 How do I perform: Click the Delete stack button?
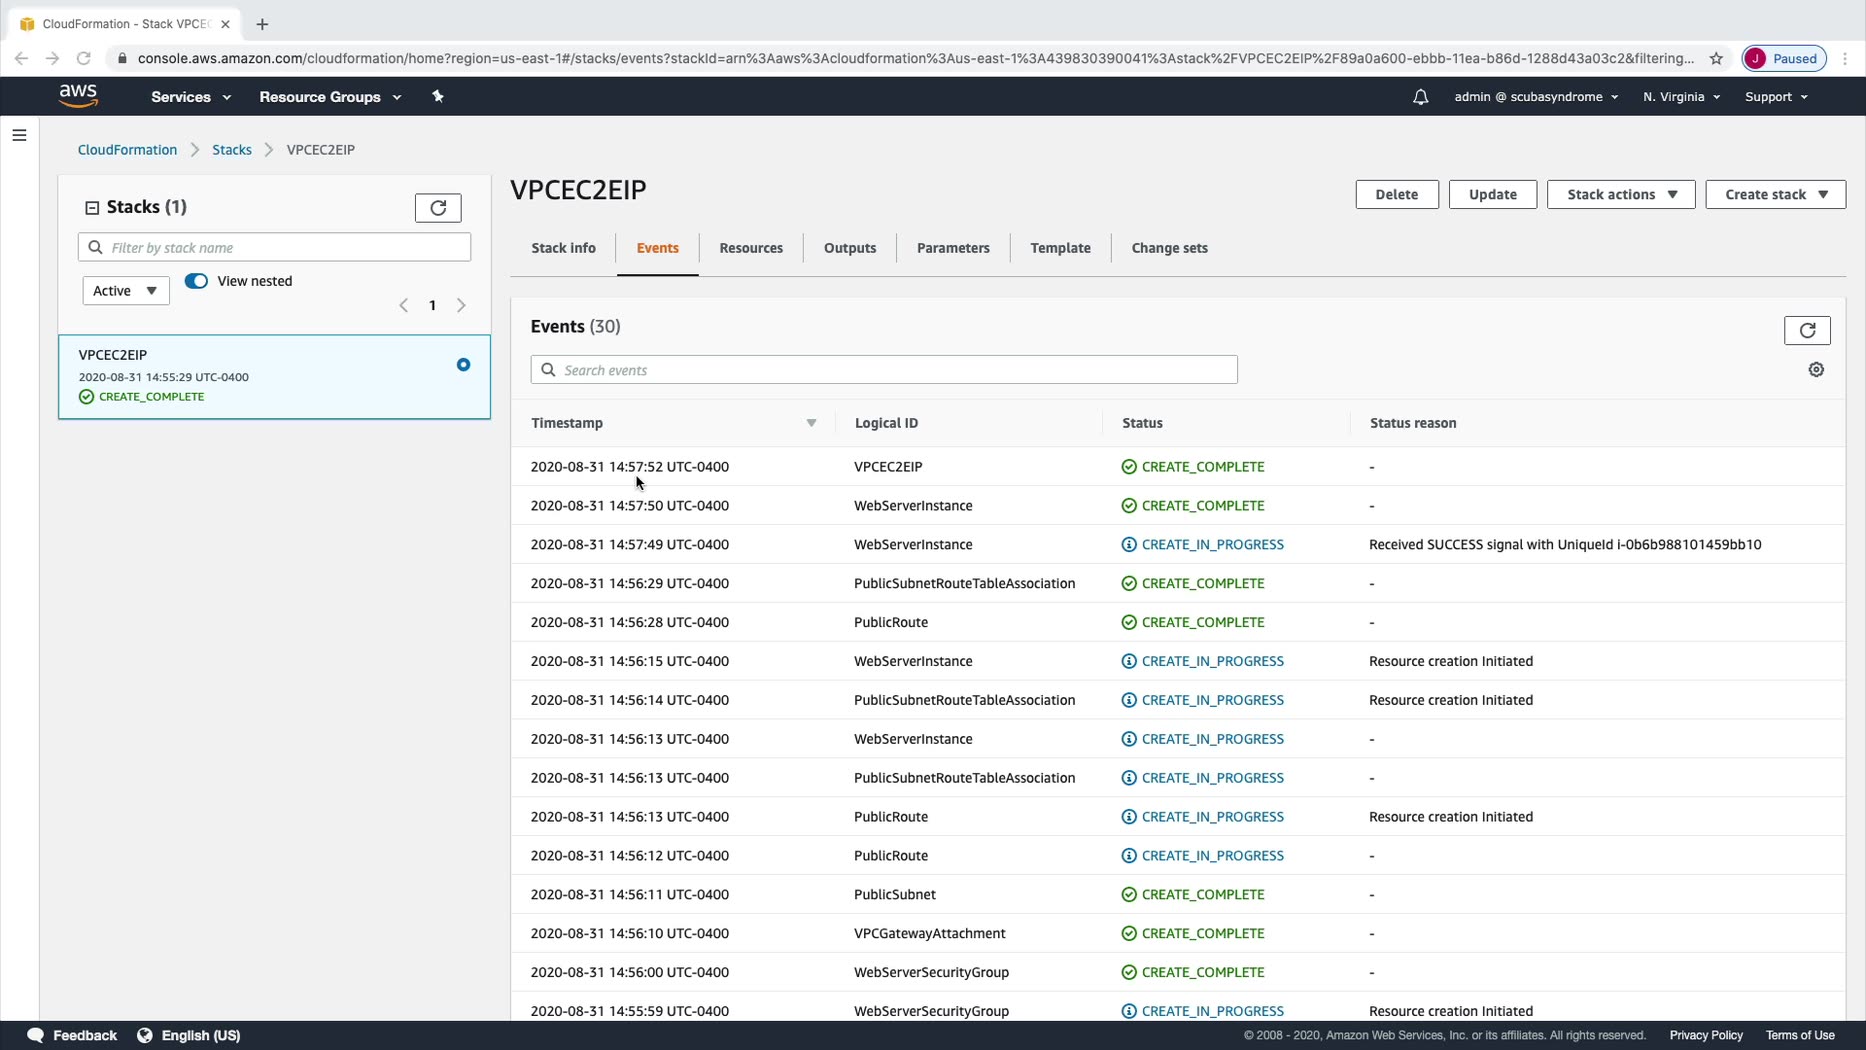[x=1396, y=194]
